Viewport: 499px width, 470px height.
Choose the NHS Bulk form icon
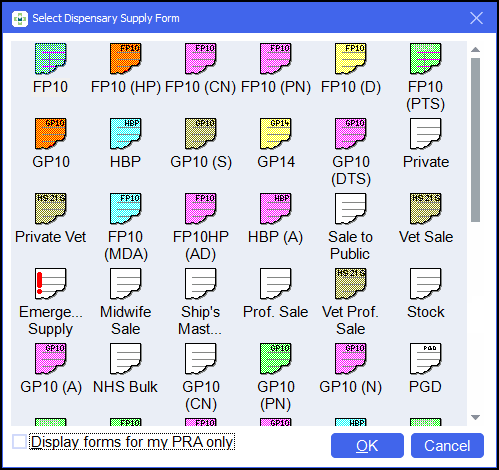coord(126,359)
